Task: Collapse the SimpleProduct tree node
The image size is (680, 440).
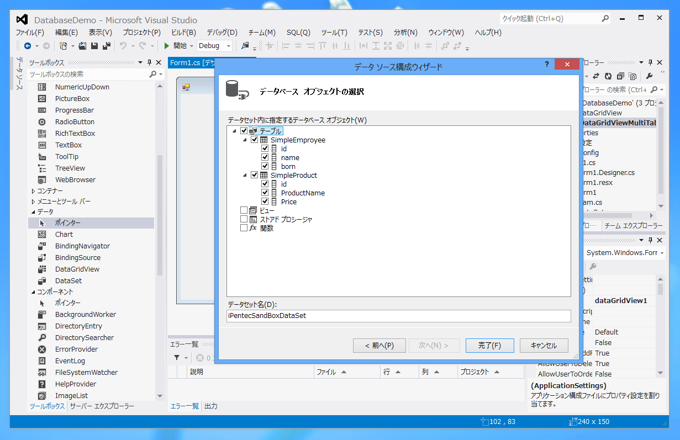Action: [245, 175]
